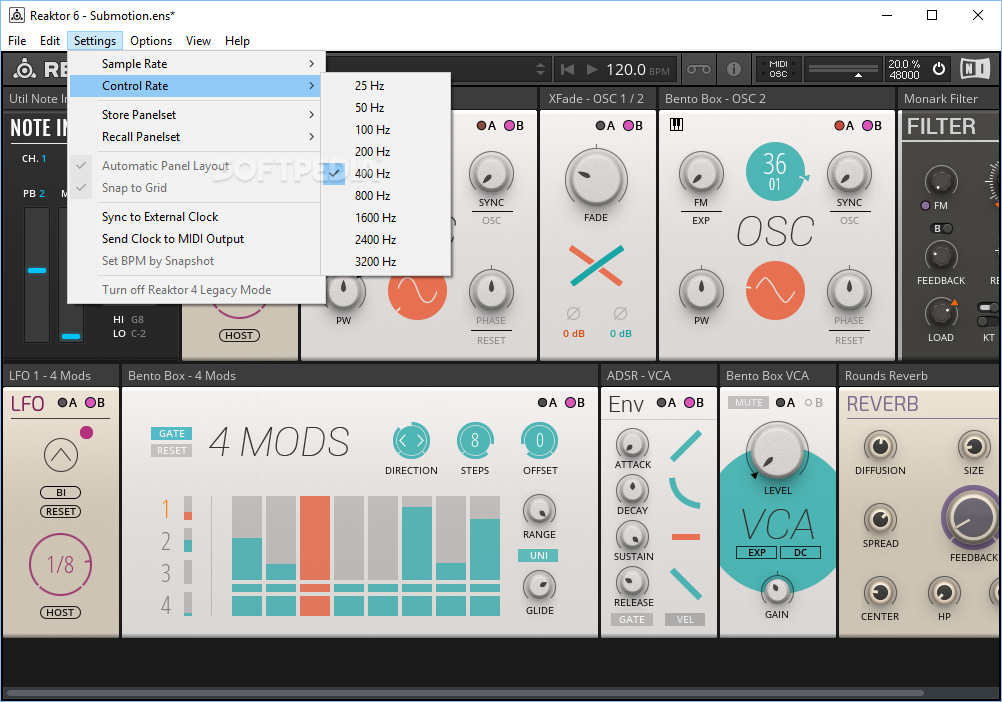Select Sync to External Clock
Viewport: 1002px width, 702px height.
pos(196,217)
